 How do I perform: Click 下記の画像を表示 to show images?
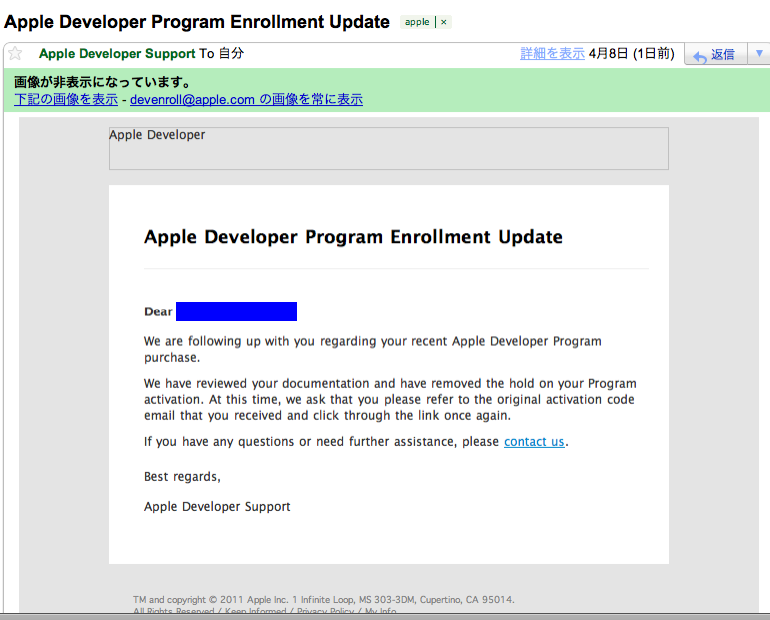tap(66, 99)
